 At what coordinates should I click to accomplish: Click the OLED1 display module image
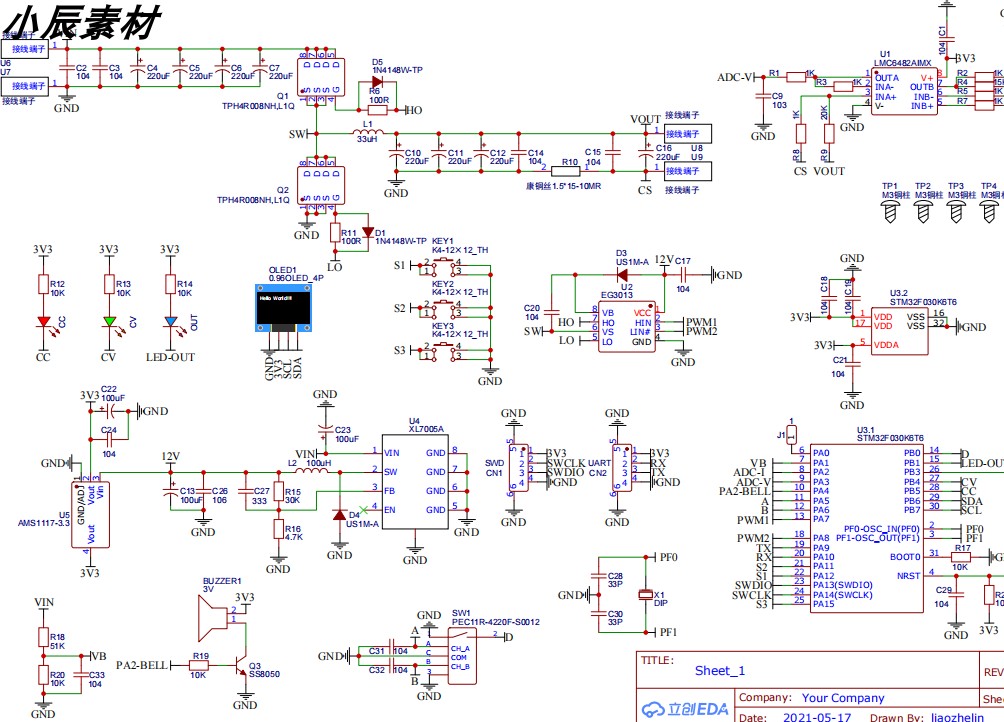(x=284, y=309)
